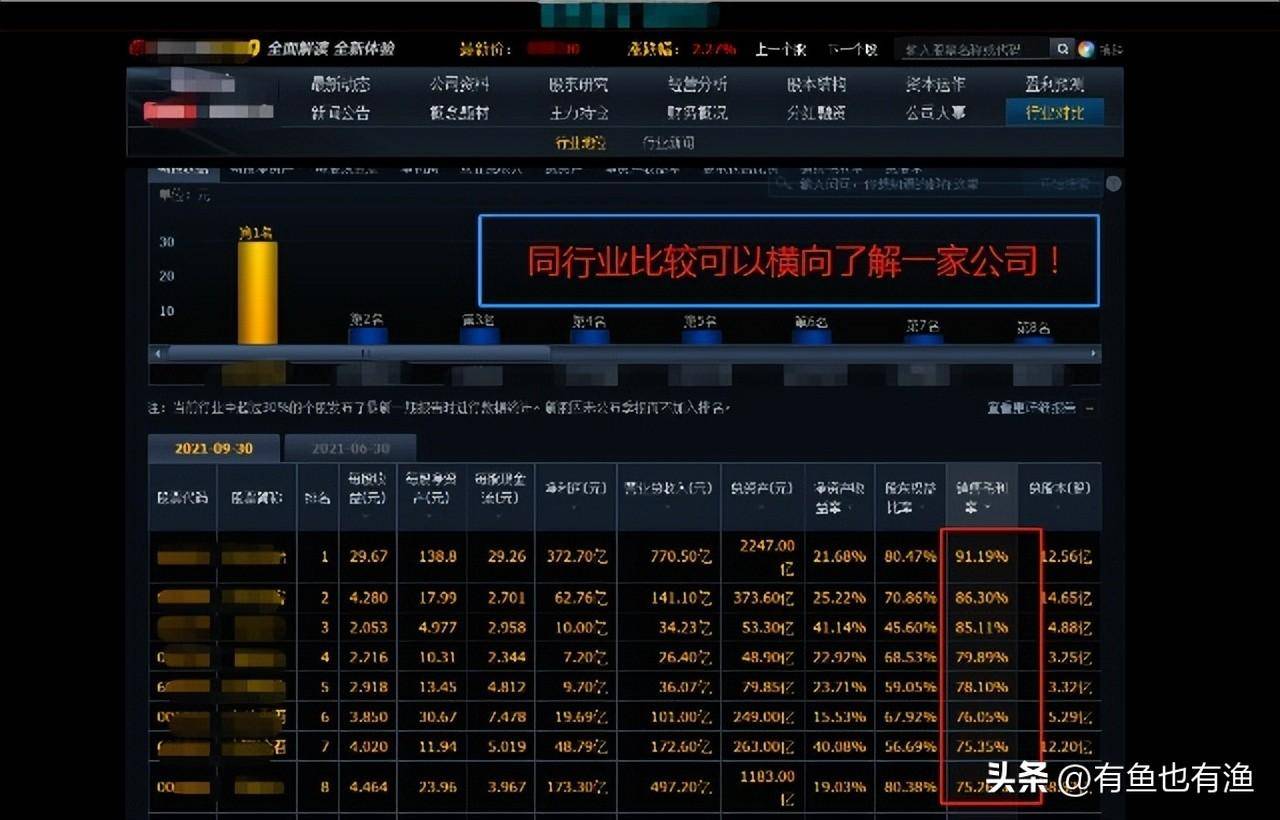Viewport: 1280px width, 820px height.
Task: Select the highlighted 行业对比 tab
Action: click(1055, 113)
